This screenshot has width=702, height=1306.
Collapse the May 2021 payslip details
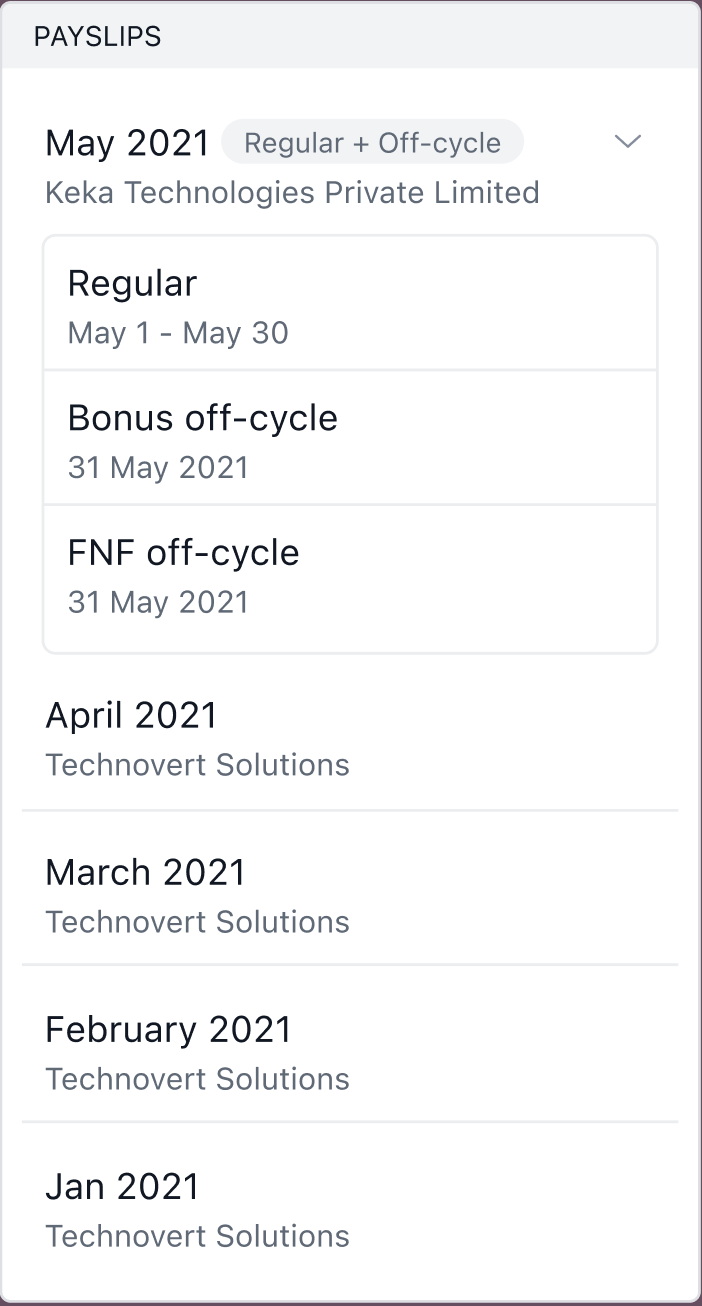tap(628, 142)
